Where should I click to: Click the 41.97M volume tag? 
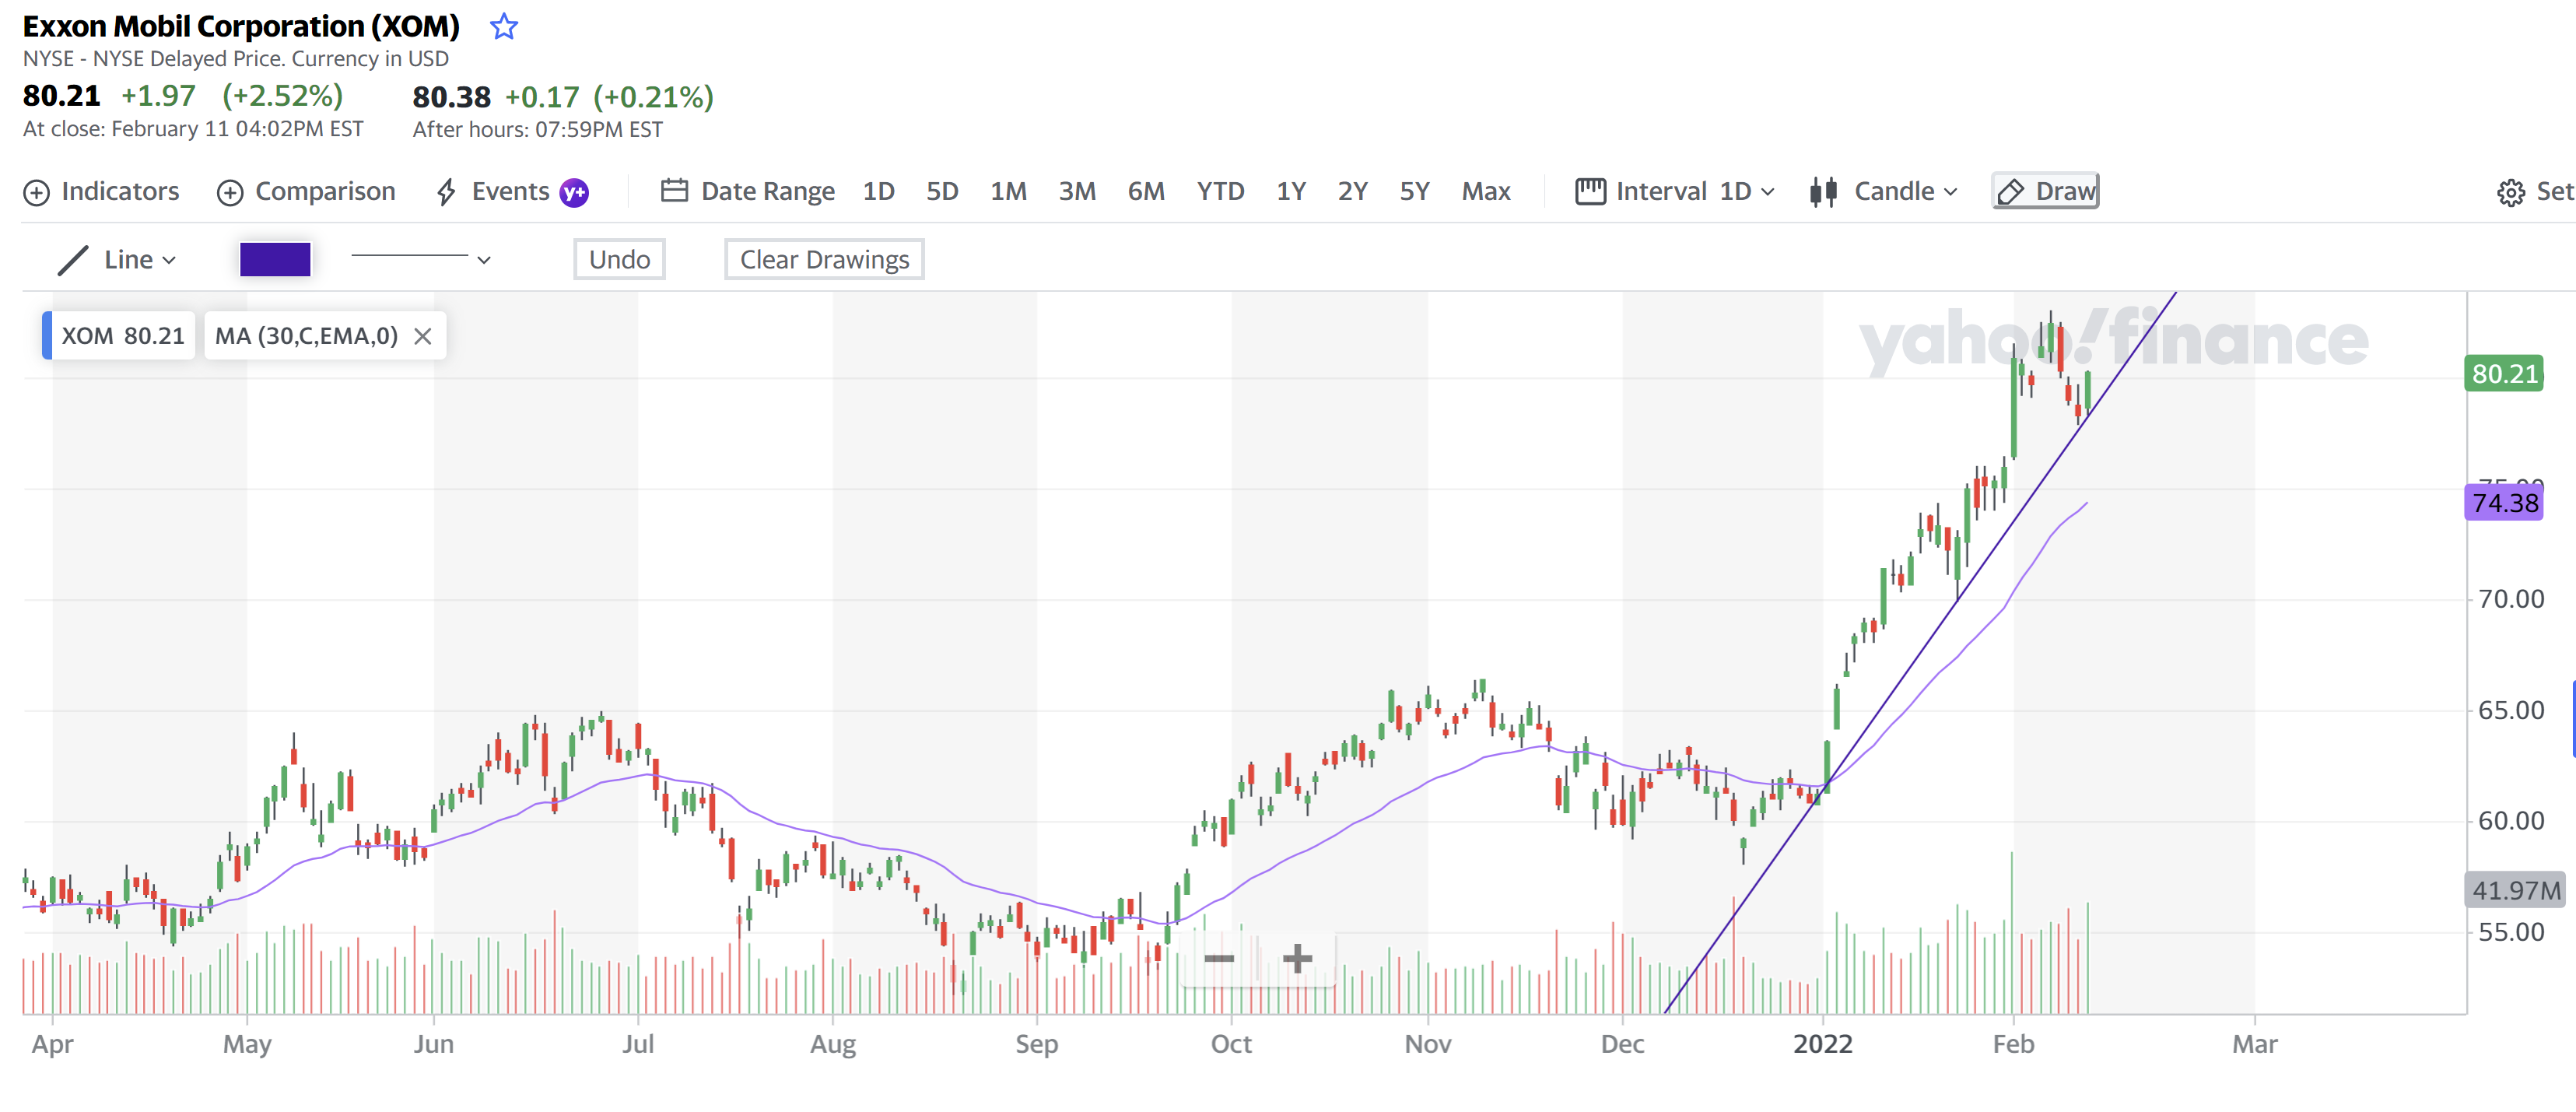[2515, 890]
